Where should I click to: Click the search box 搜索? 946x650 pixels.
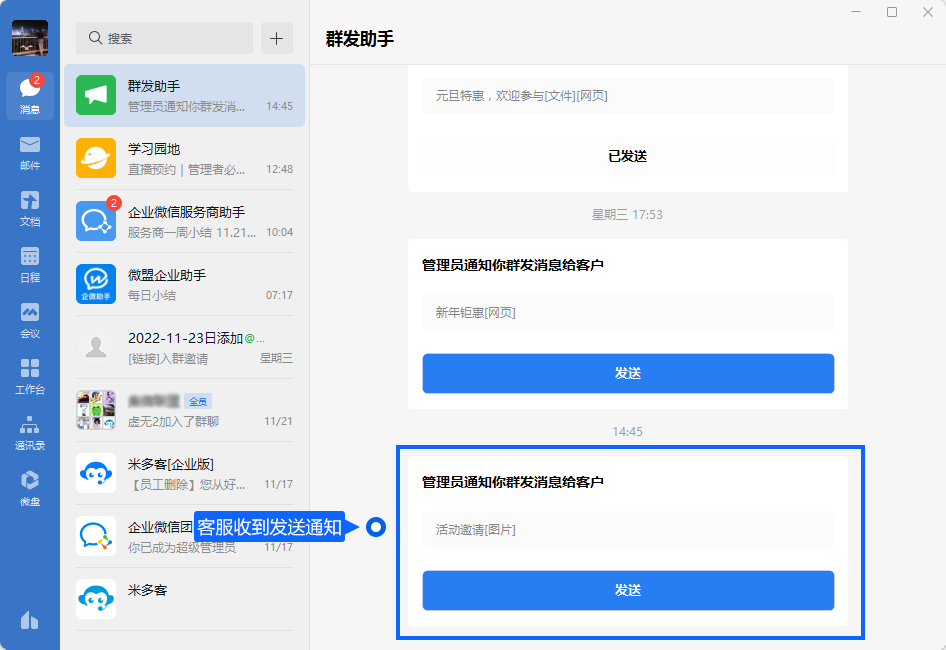pyautogui.click(x=164, y=38)
